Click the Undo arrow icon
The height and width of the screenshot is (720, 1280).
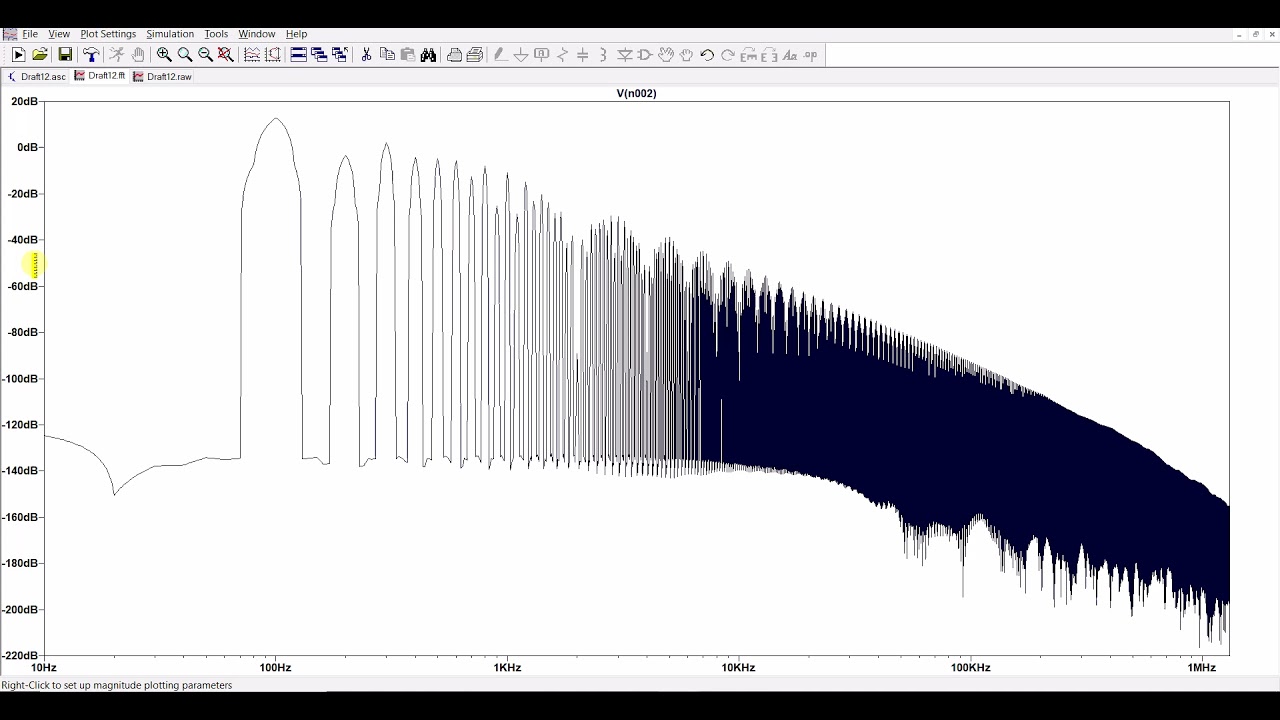tap(707, 55)
